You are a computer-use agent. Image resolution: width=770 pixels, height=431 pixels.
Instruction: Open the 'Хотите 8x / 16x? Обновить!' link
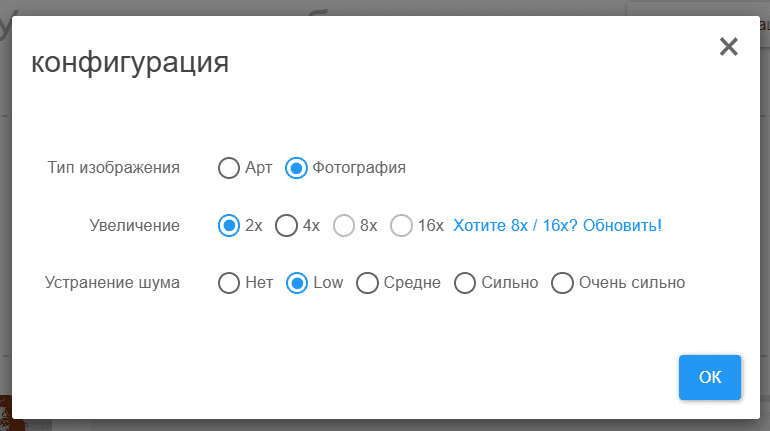(557, 225)
